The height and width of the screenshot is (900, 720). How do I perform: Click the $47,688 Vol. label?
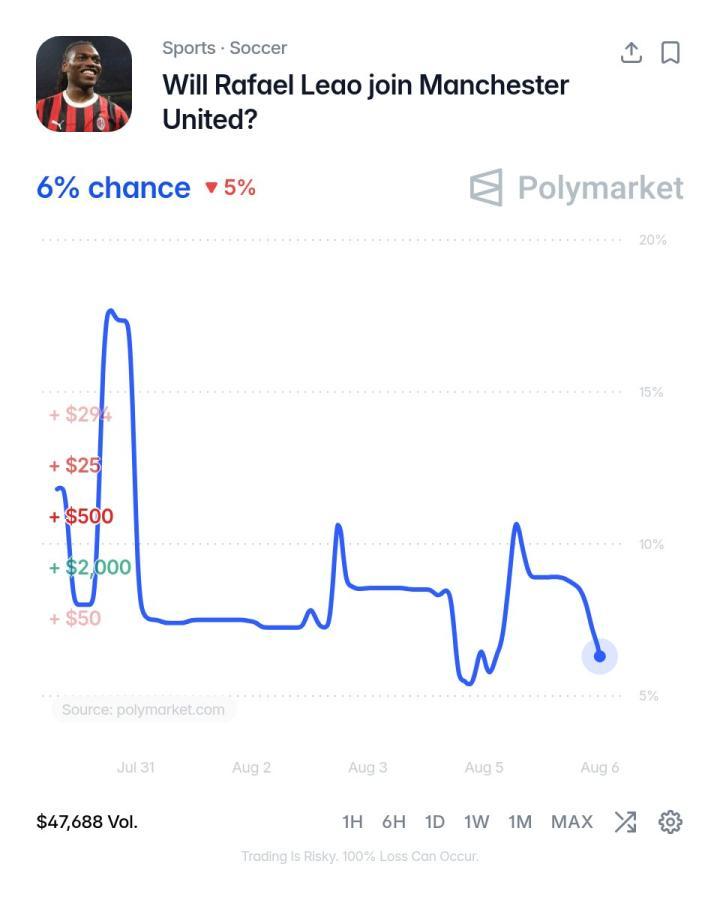[87, 822]
